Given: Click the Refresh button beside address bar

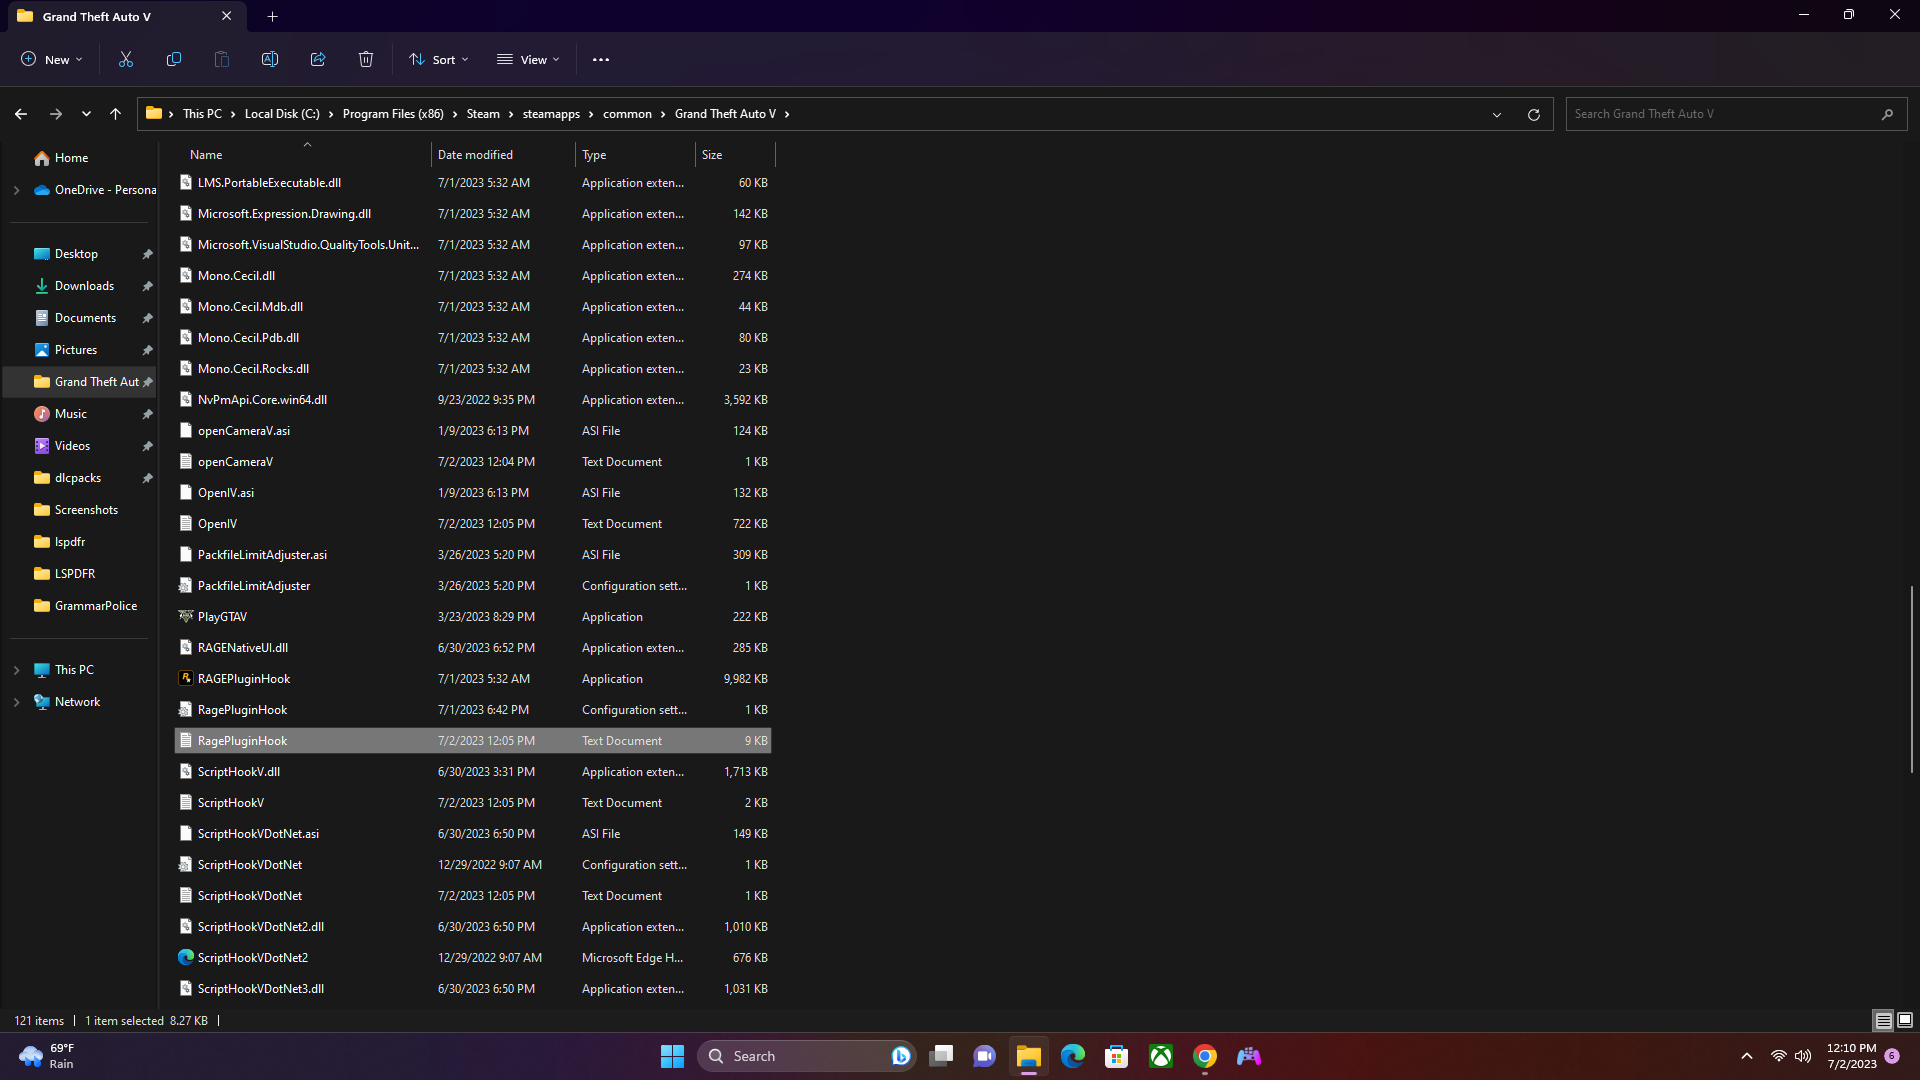Looking at the screenshot, I should (x=1533, y=114).
